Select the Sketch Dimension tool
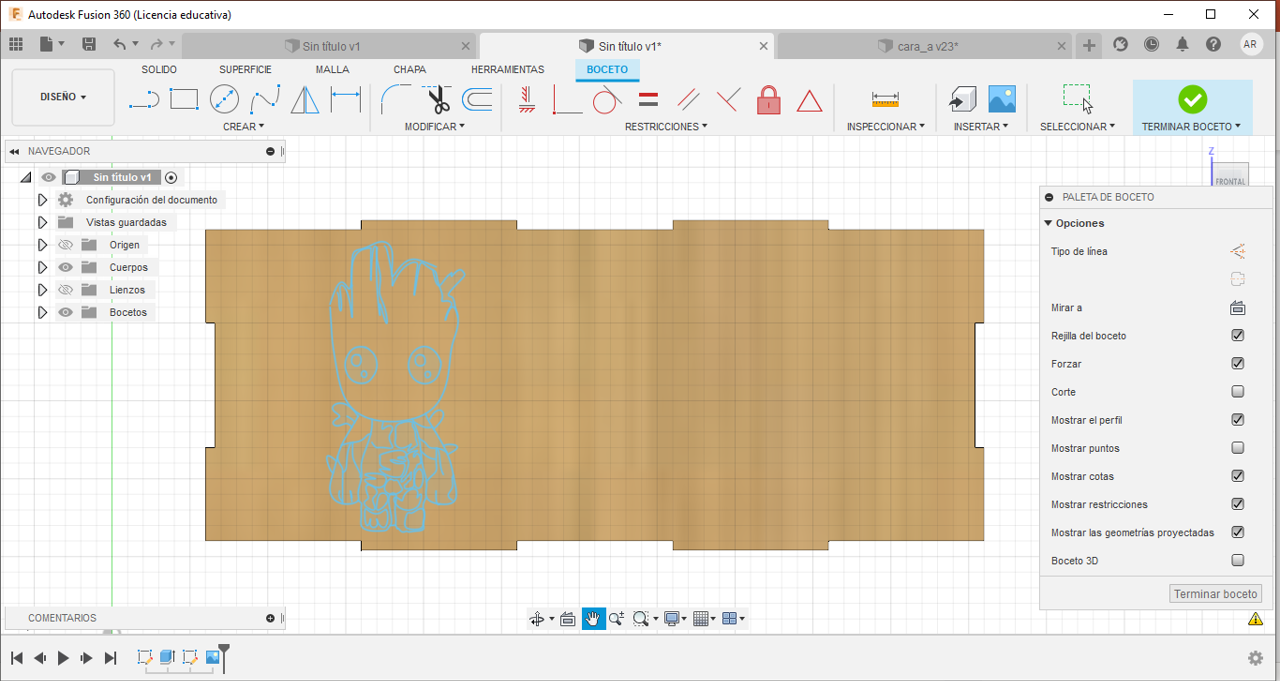Screen dimensions: 1280x681 click(x=346, y=99)
